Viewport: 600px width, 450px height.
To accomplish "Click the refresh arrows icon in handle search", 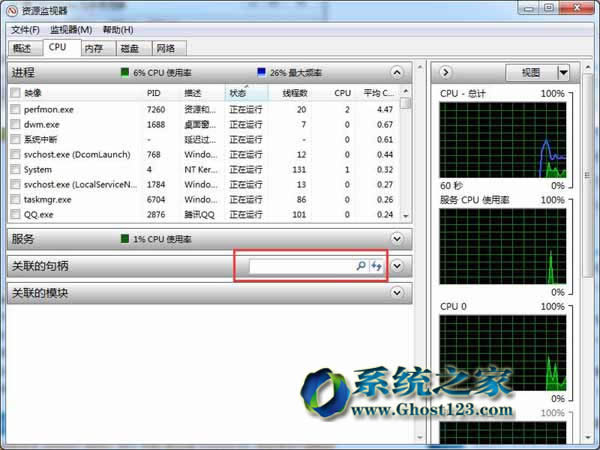I will pyautogui.click(x=377, y=266).
